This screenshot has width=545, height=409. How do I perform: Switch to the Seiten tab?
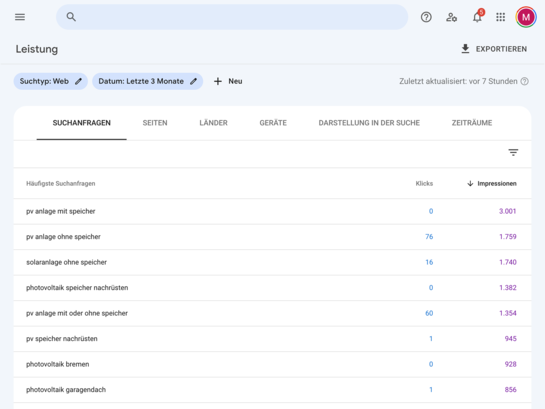pos(155,123)
